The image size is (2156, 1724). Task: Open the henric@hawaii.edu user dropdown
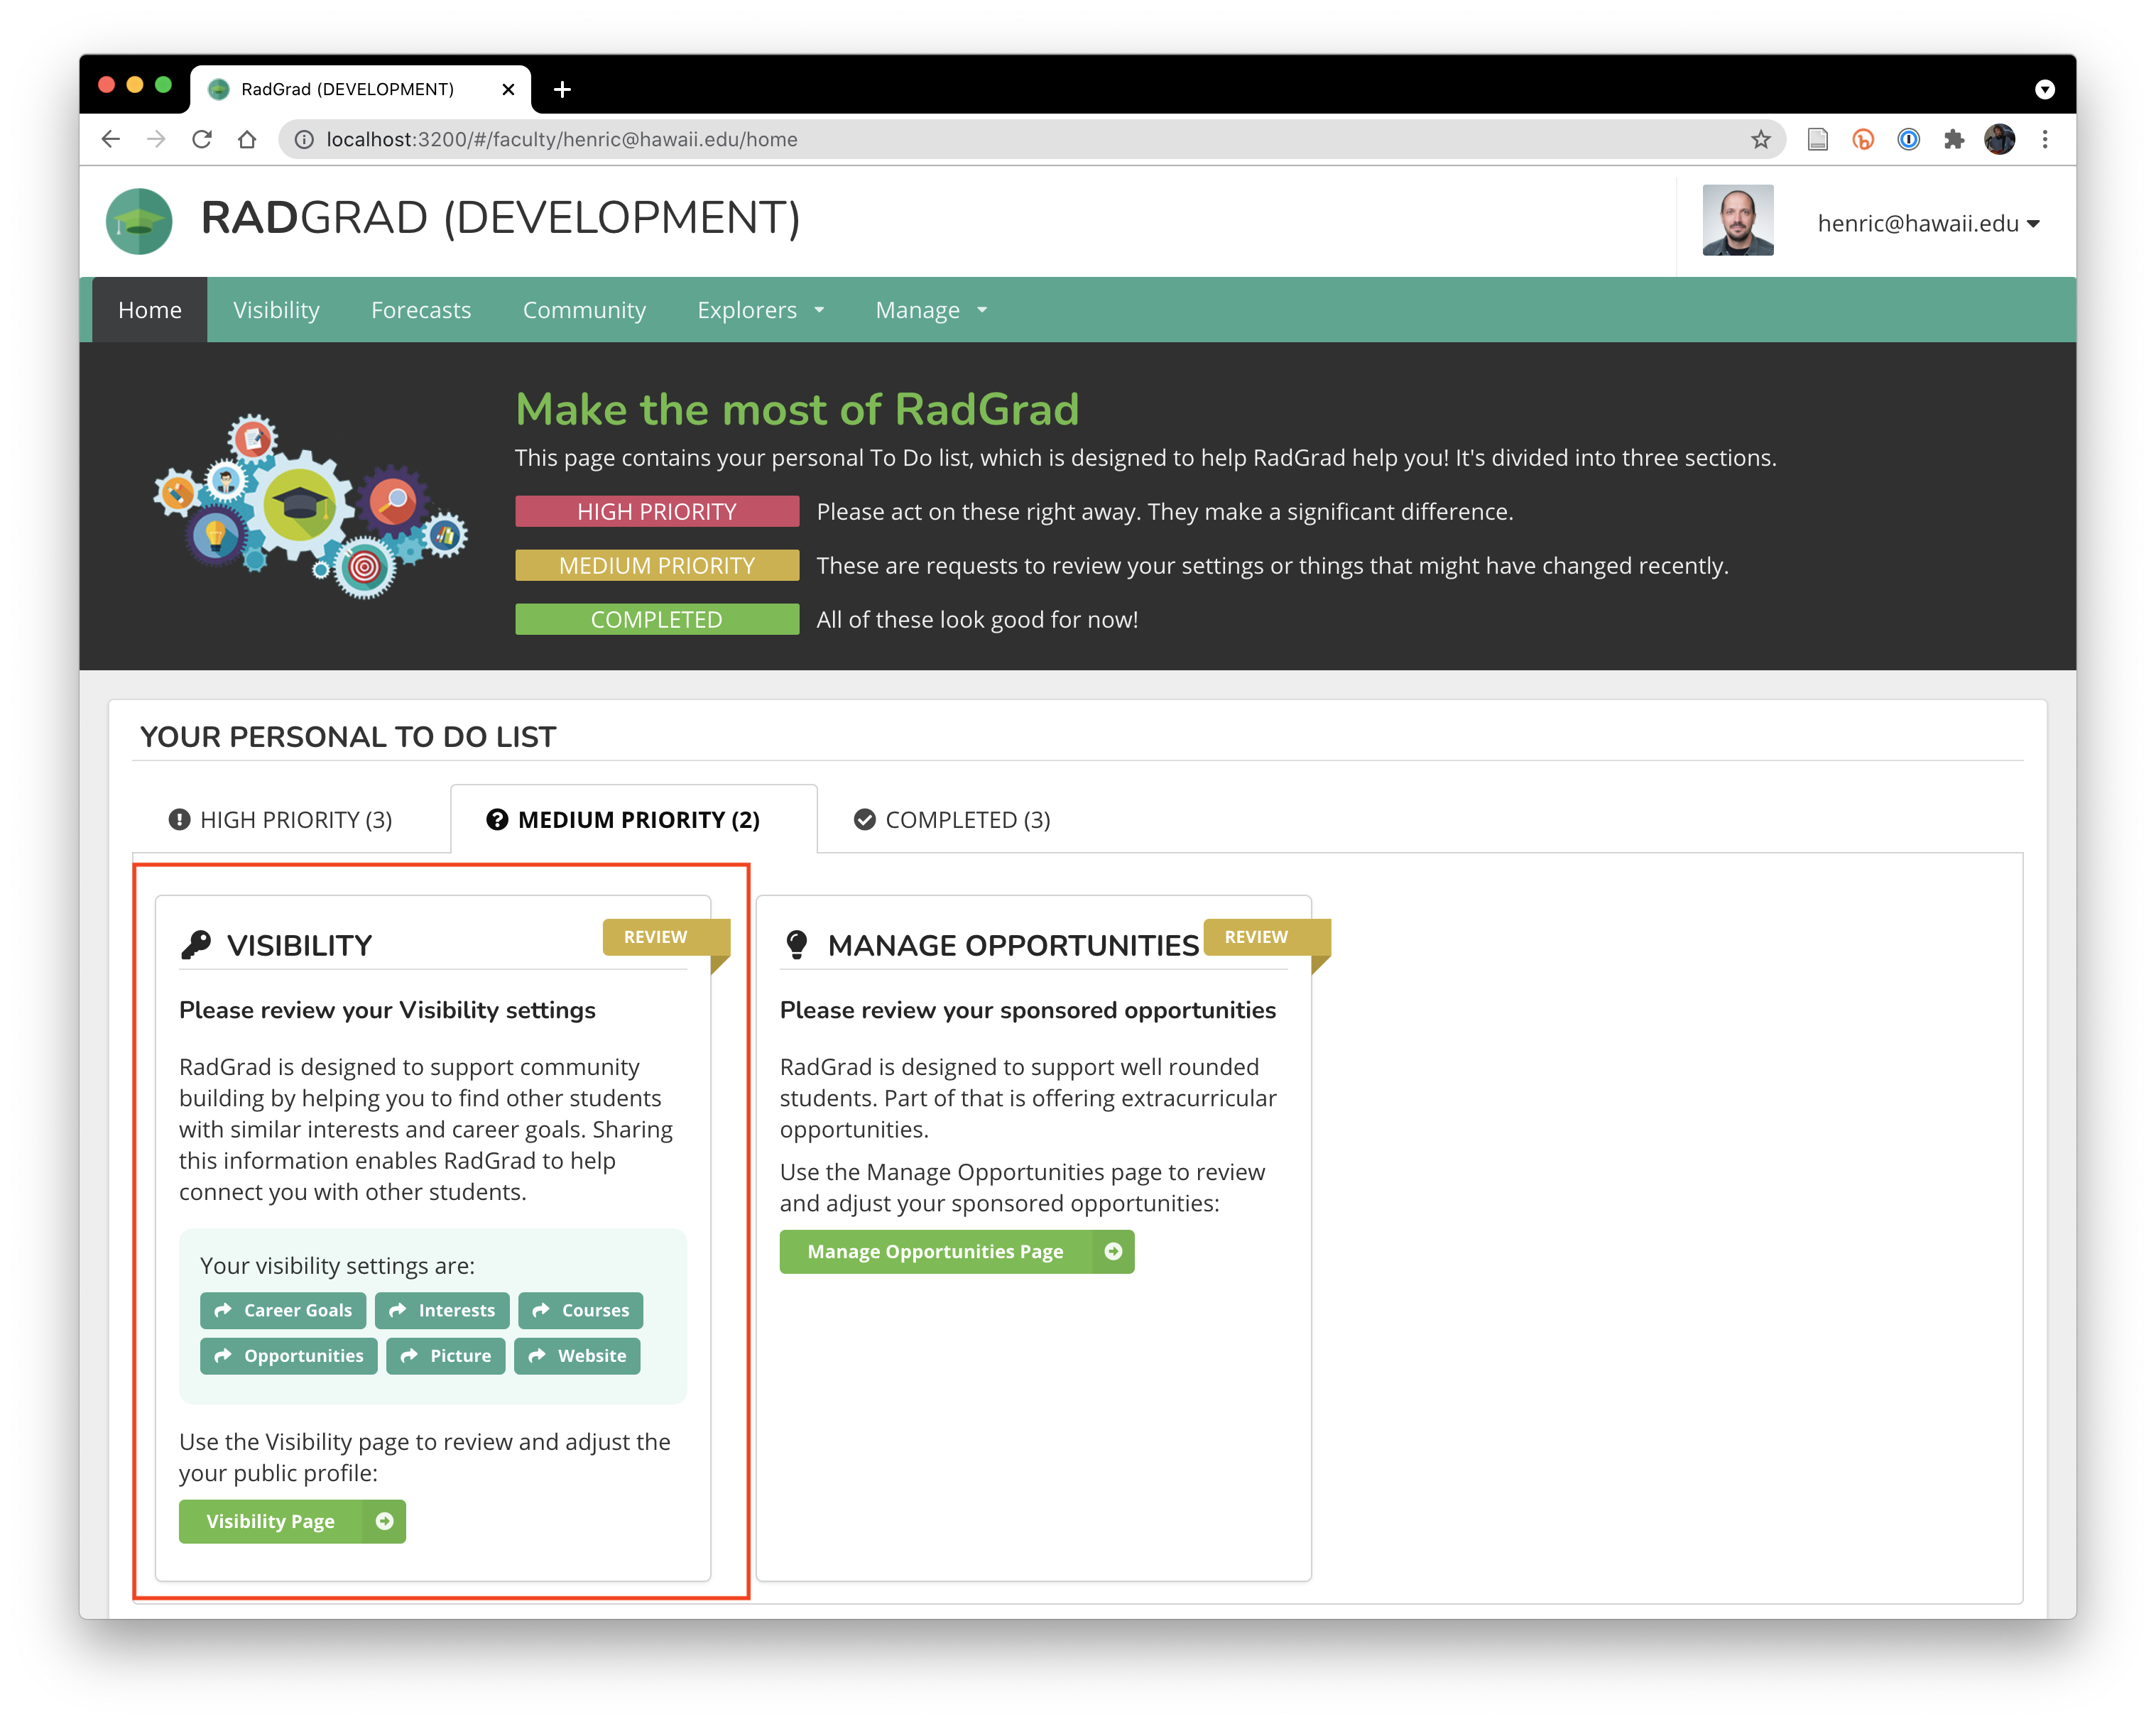point(1928,223)
